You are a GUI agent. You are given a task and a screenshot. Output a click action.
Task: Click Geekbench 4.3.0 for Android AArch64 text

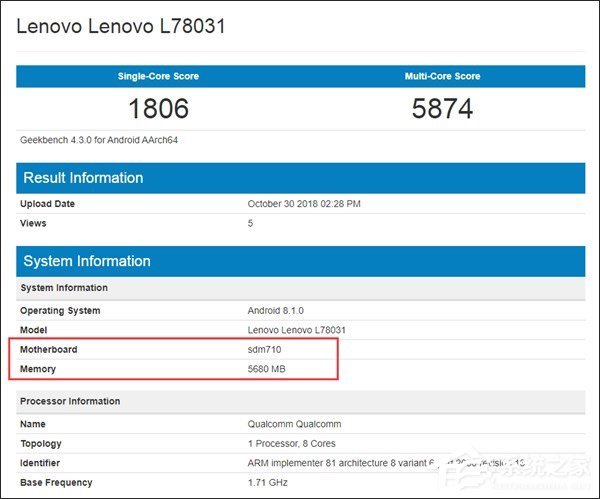pos(99,140)
